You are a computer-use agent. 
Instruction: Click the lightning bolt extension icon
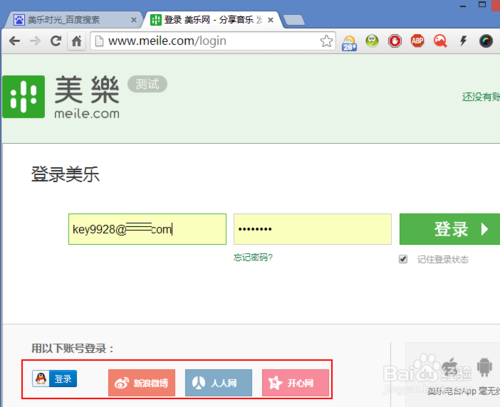463,41
